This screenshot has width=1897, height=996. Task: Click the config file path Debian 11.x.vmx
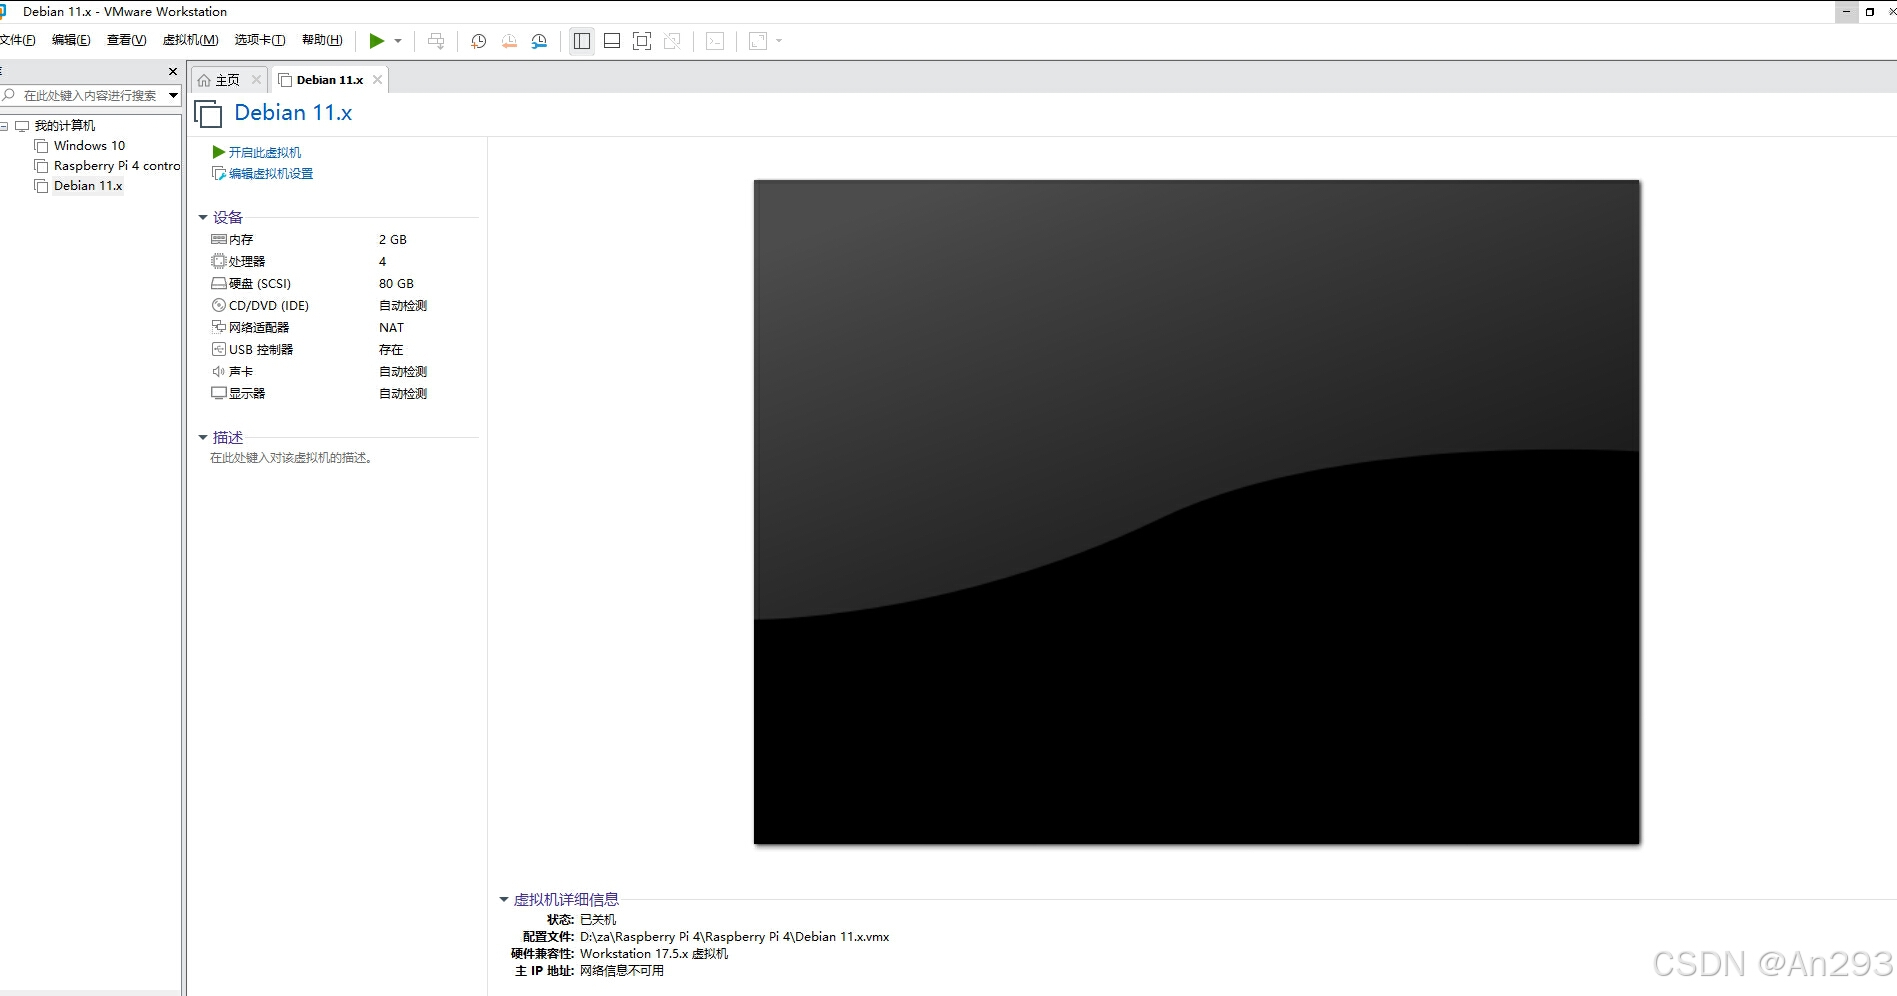(734, 937)
